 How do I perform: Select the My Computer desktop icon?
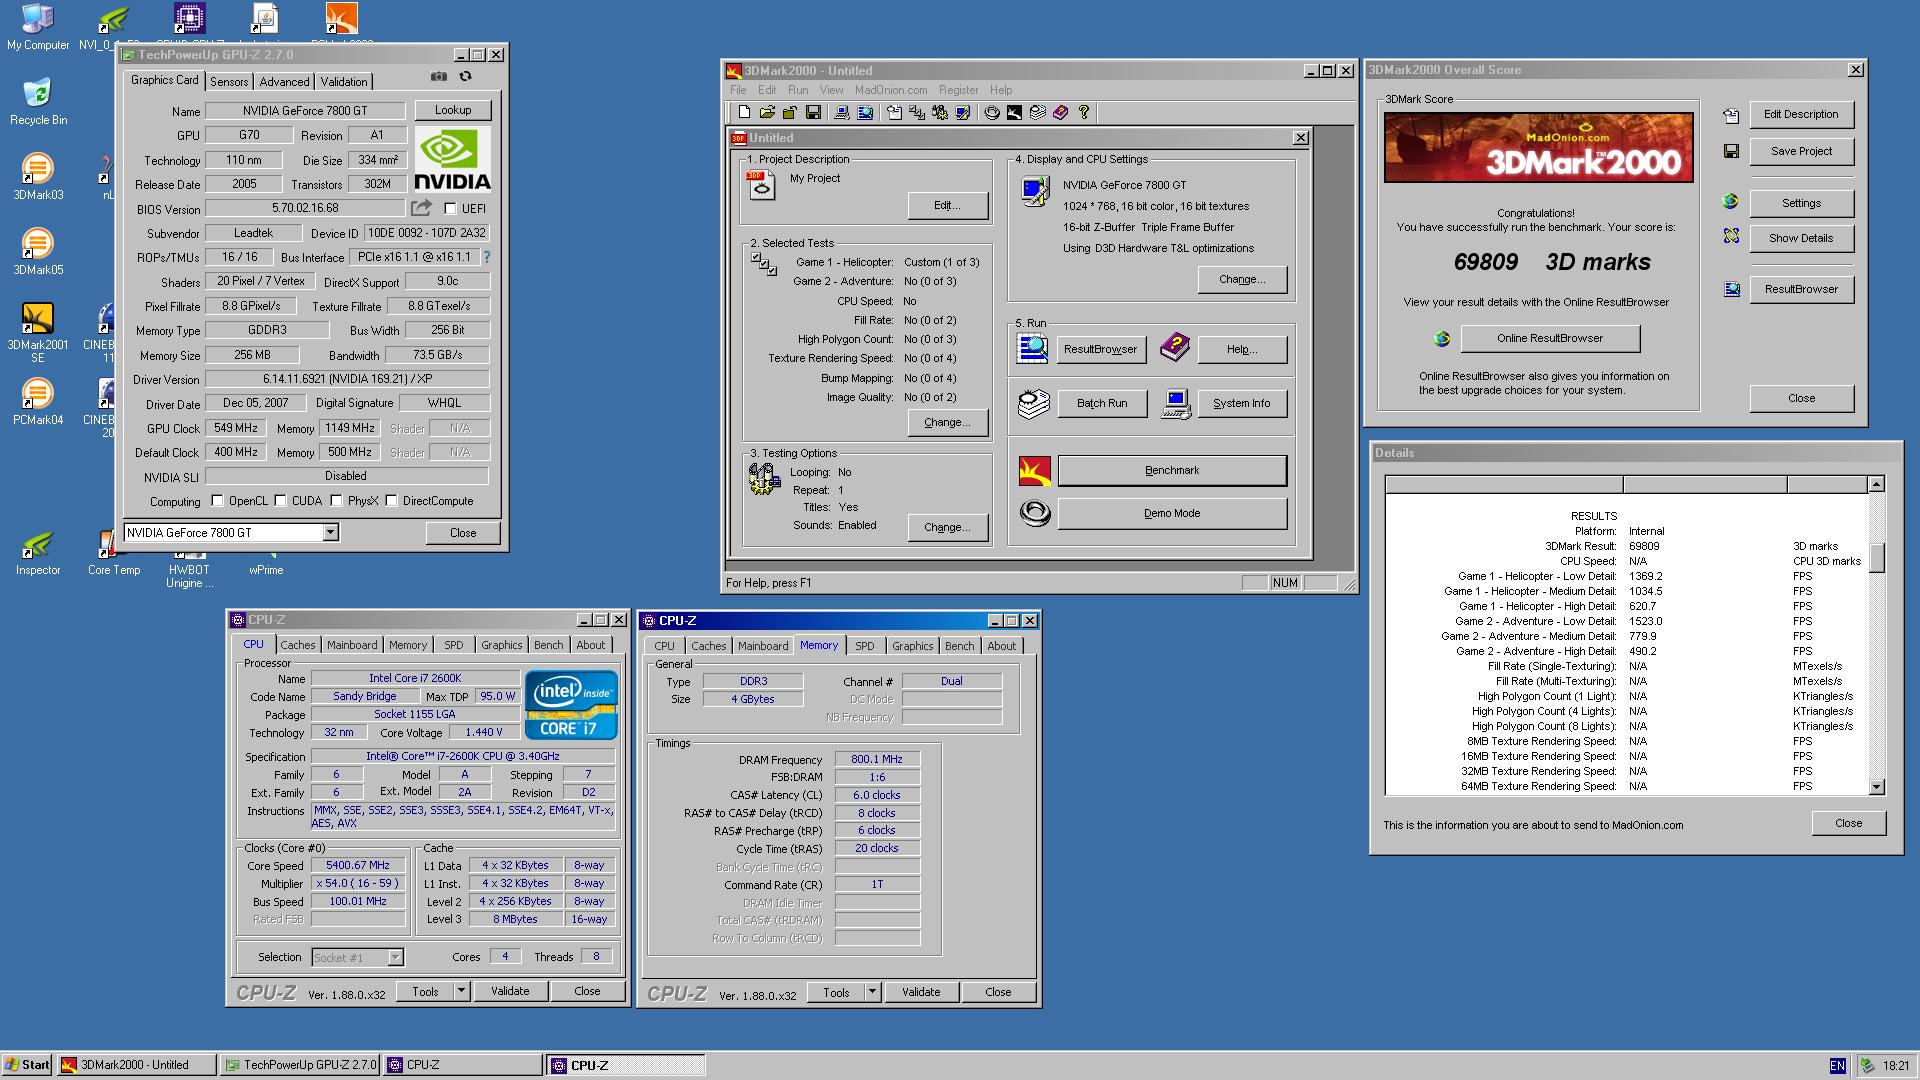coord(38,27)
